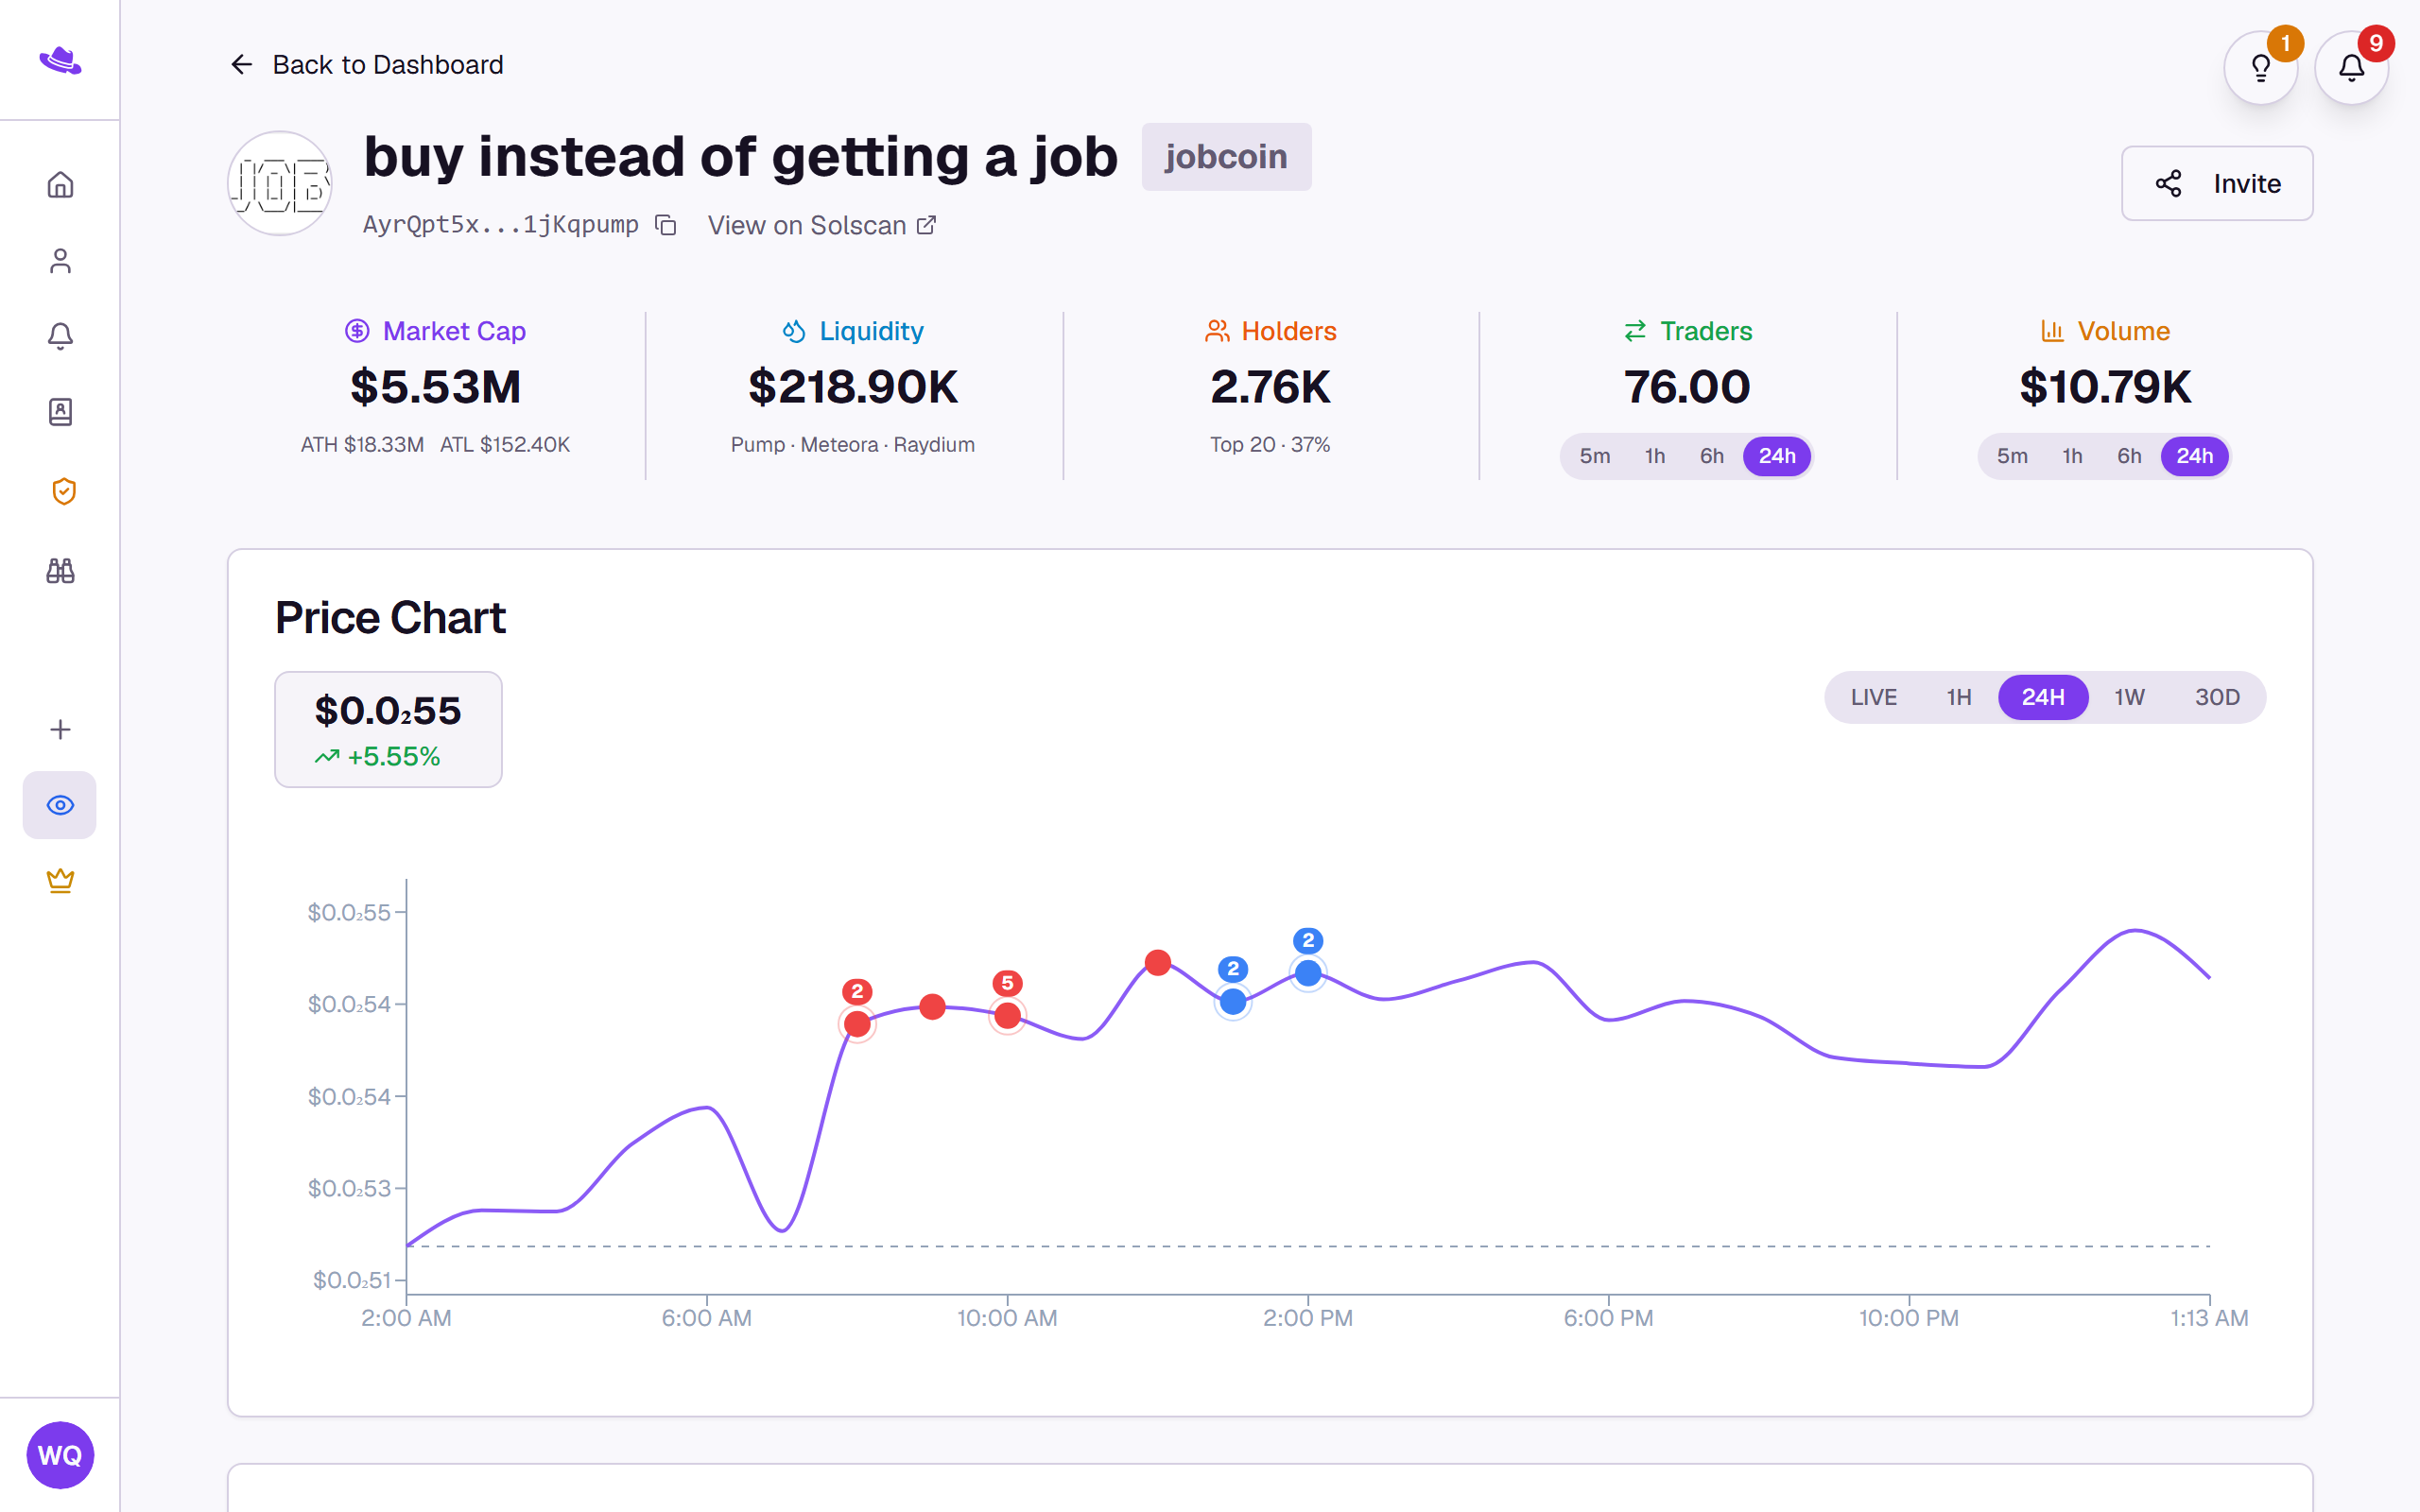Switch price chart to 24H range

coord(2043,697)
